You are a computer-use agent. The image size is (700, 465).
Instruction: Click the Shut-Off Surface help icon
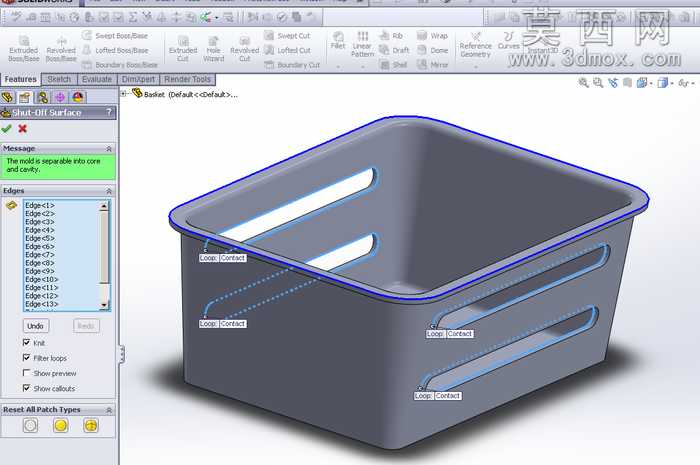point(108,112)
